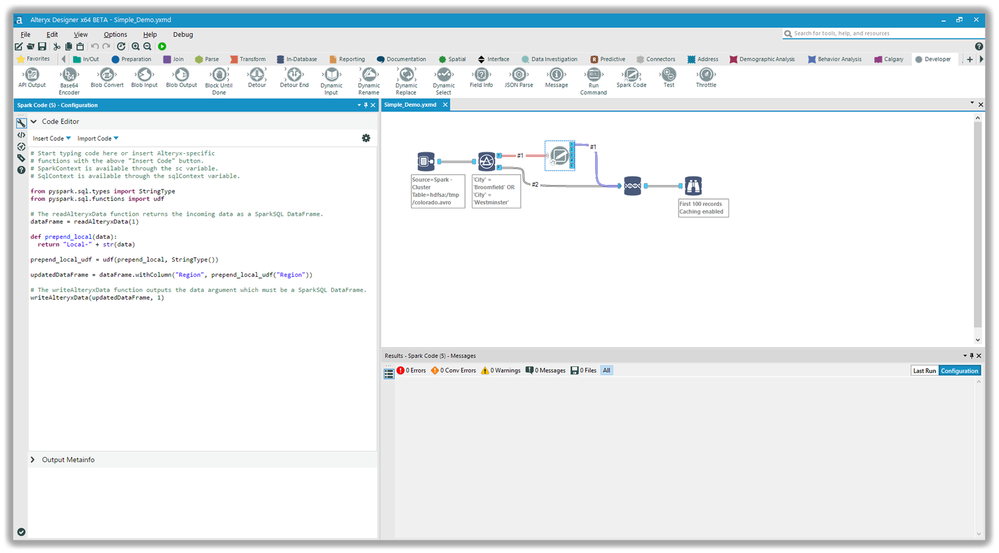The image size is (999, 553).
Task: Open code editor settings gear
Action: [x=366, y=138]
